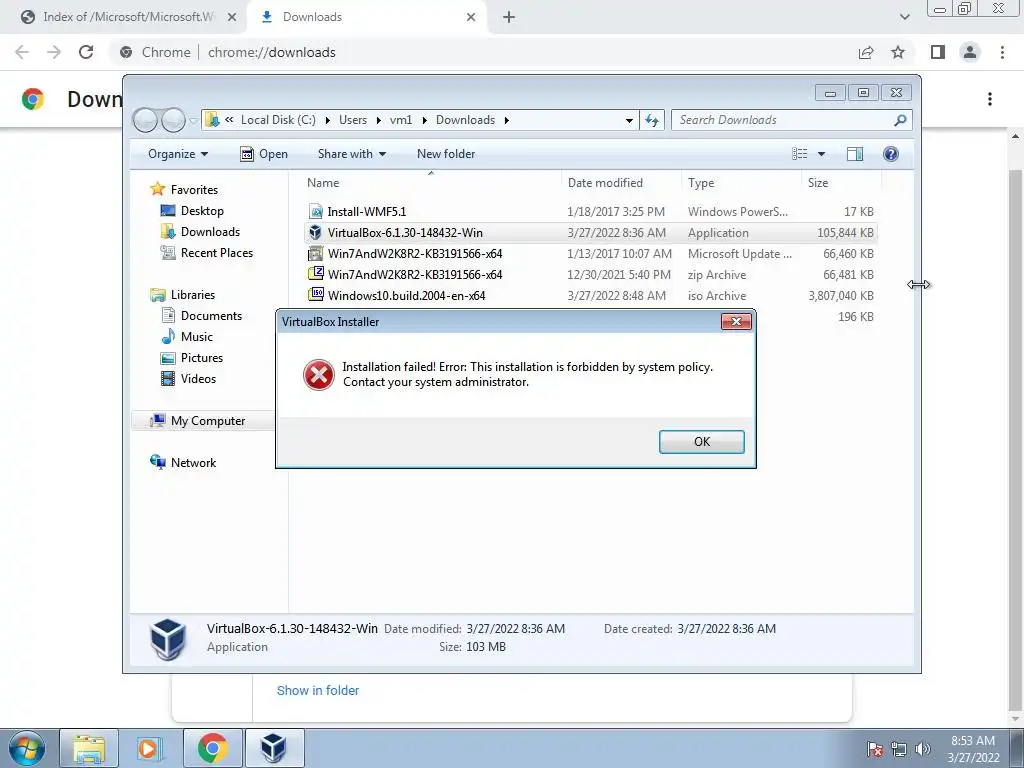The height and width of the screenshot is (768, 1024).
Task: Select VirtualBox-6.1.30-148432-Win application file
Action: tap(591, 232)
